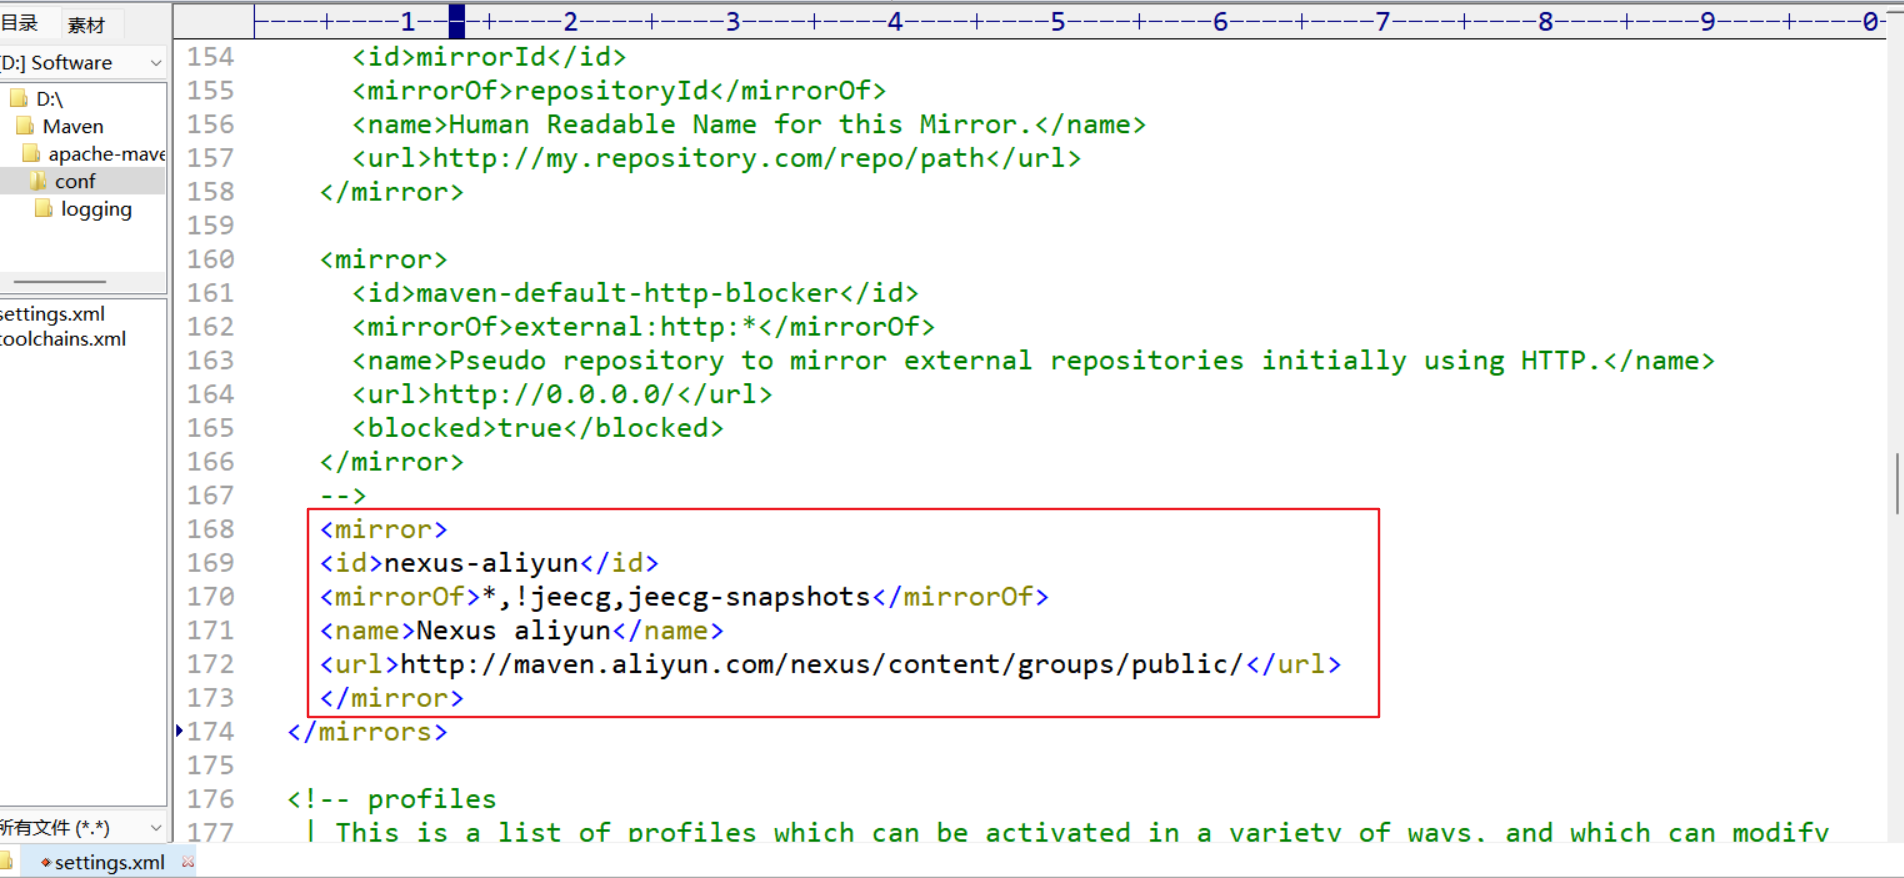This screenshot has height=878, width=1904.
Task: Close the settings.xml document tab
Action: coord(188,862)
